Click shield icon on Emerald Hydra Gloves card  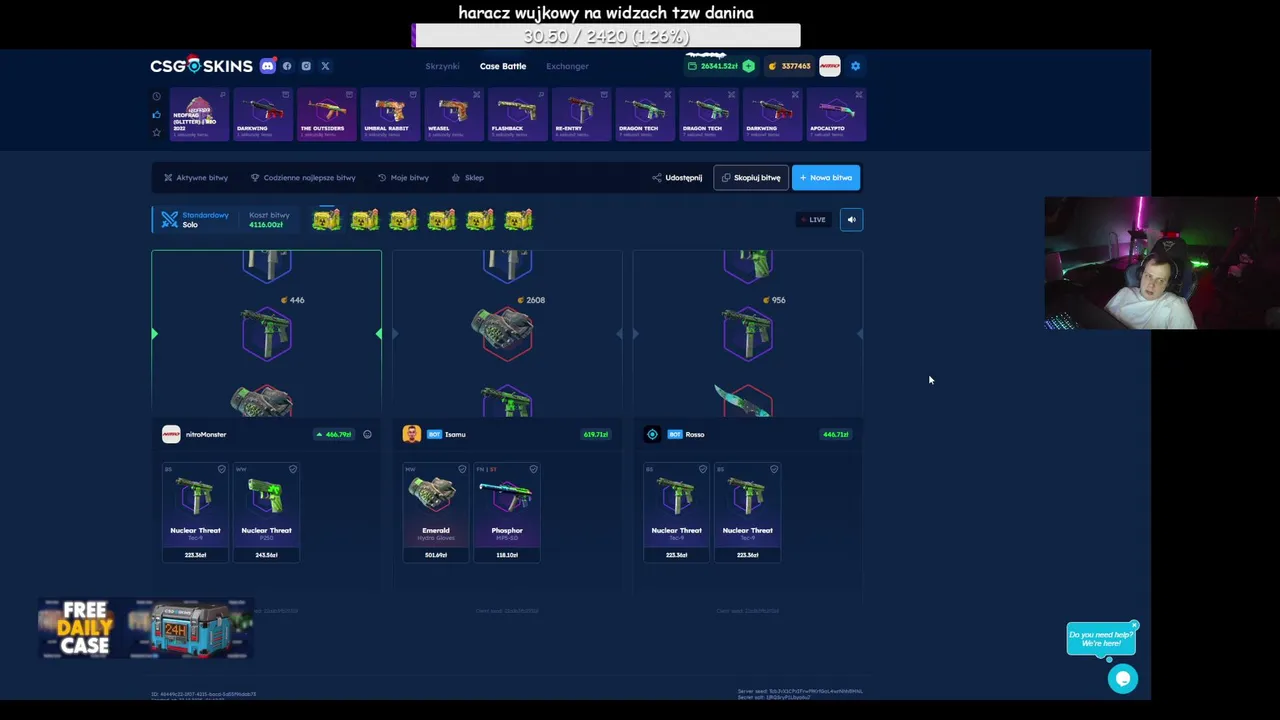(x=462, y=469)
